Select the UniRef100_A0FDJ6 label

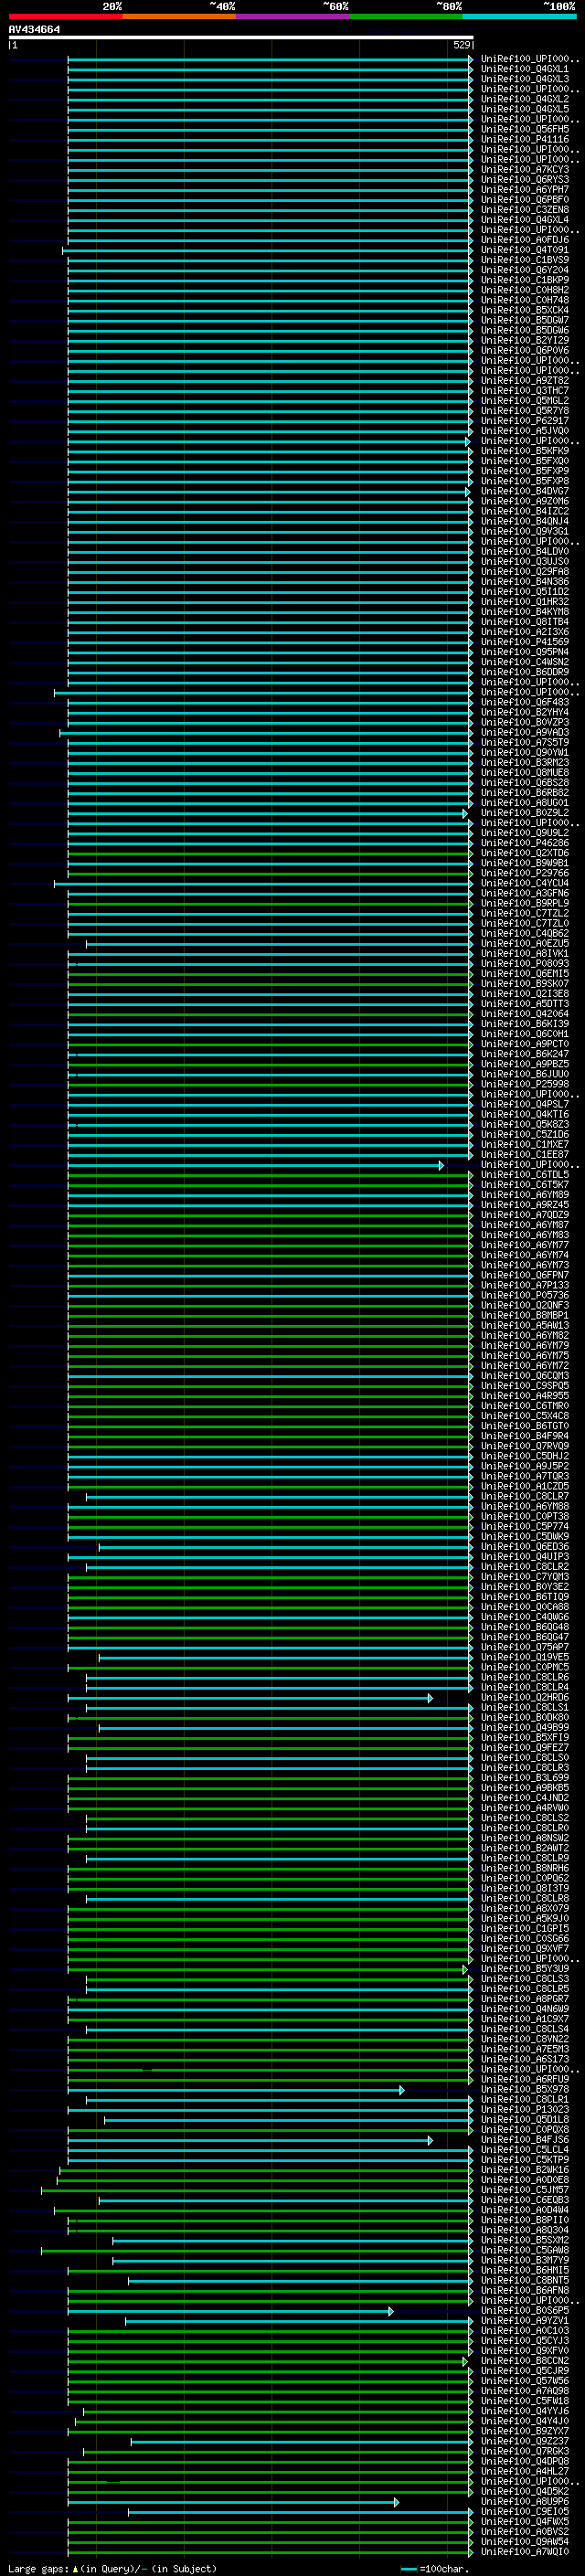coord(524,241)
